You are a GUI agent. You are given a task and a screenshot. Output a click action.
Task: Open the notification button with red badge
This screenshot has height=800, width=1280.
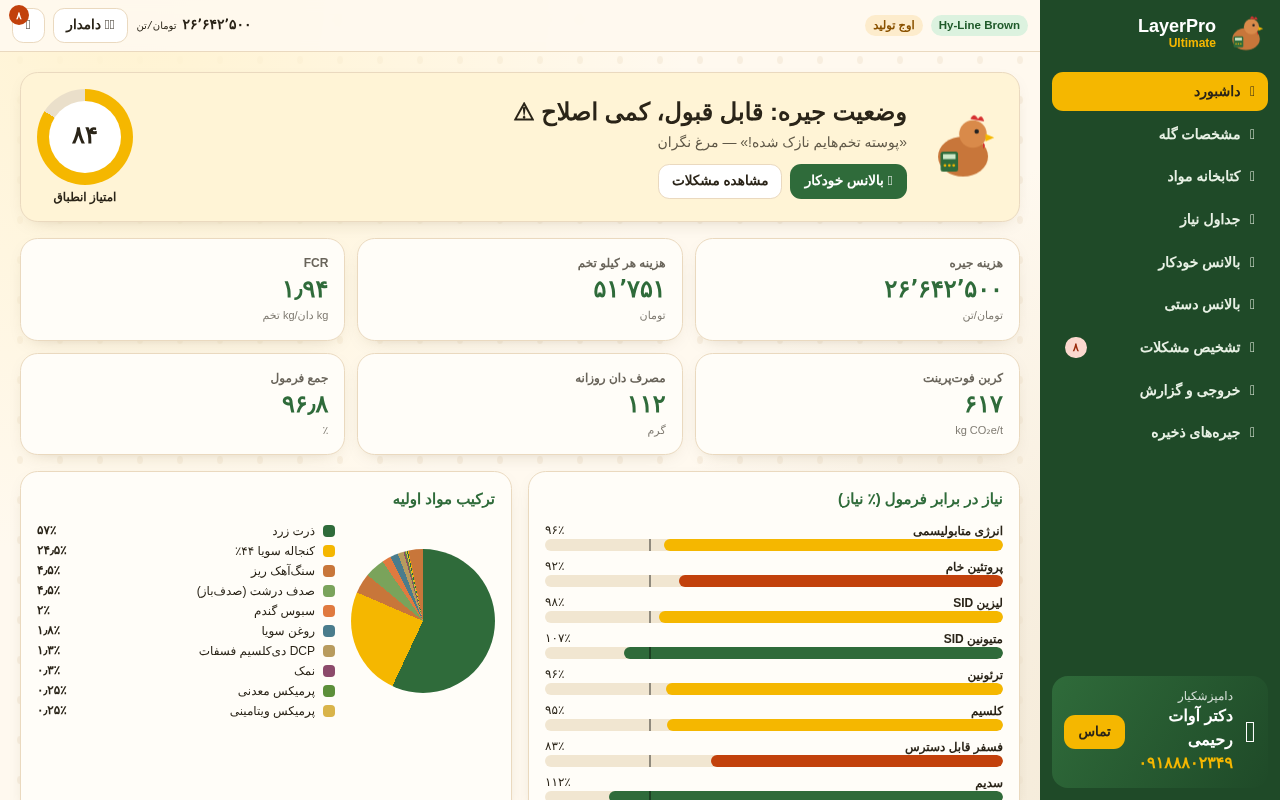[x=28, y=25]
